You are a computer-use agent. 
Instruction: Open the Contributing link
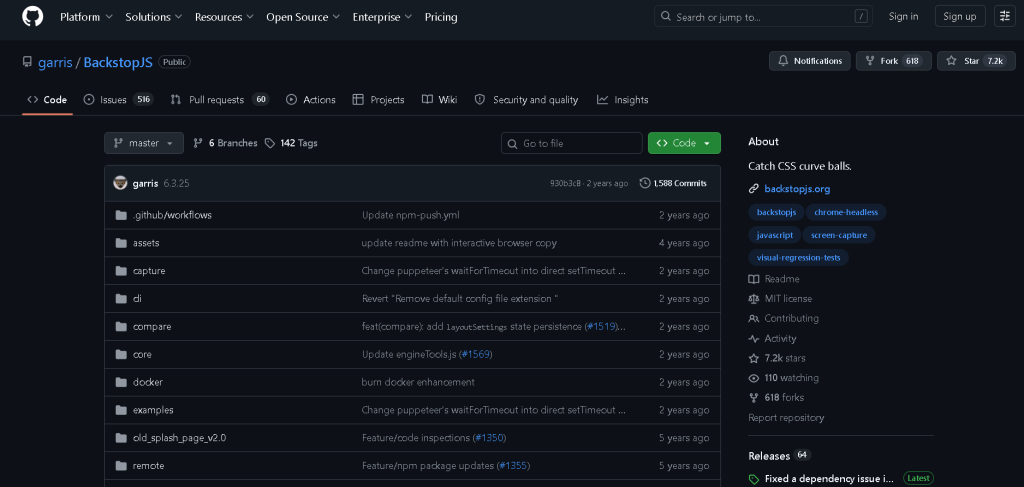click(784, 319)
